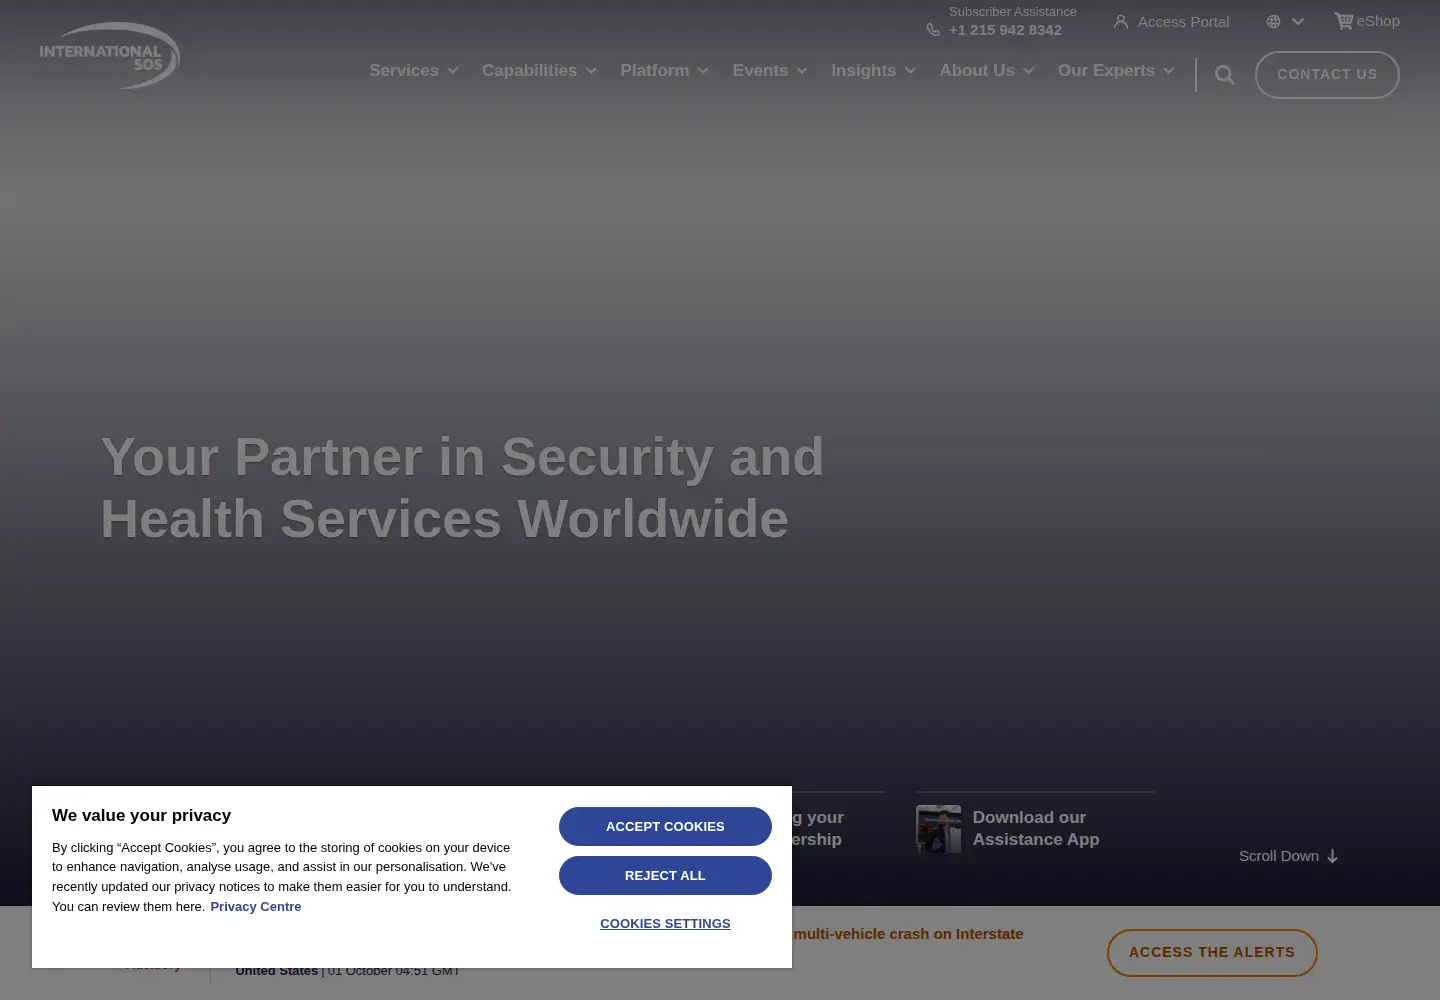This screenshot has width=1440, height=1000.
Task: Click the Scroll Down text
Action: coord(1278,856)
